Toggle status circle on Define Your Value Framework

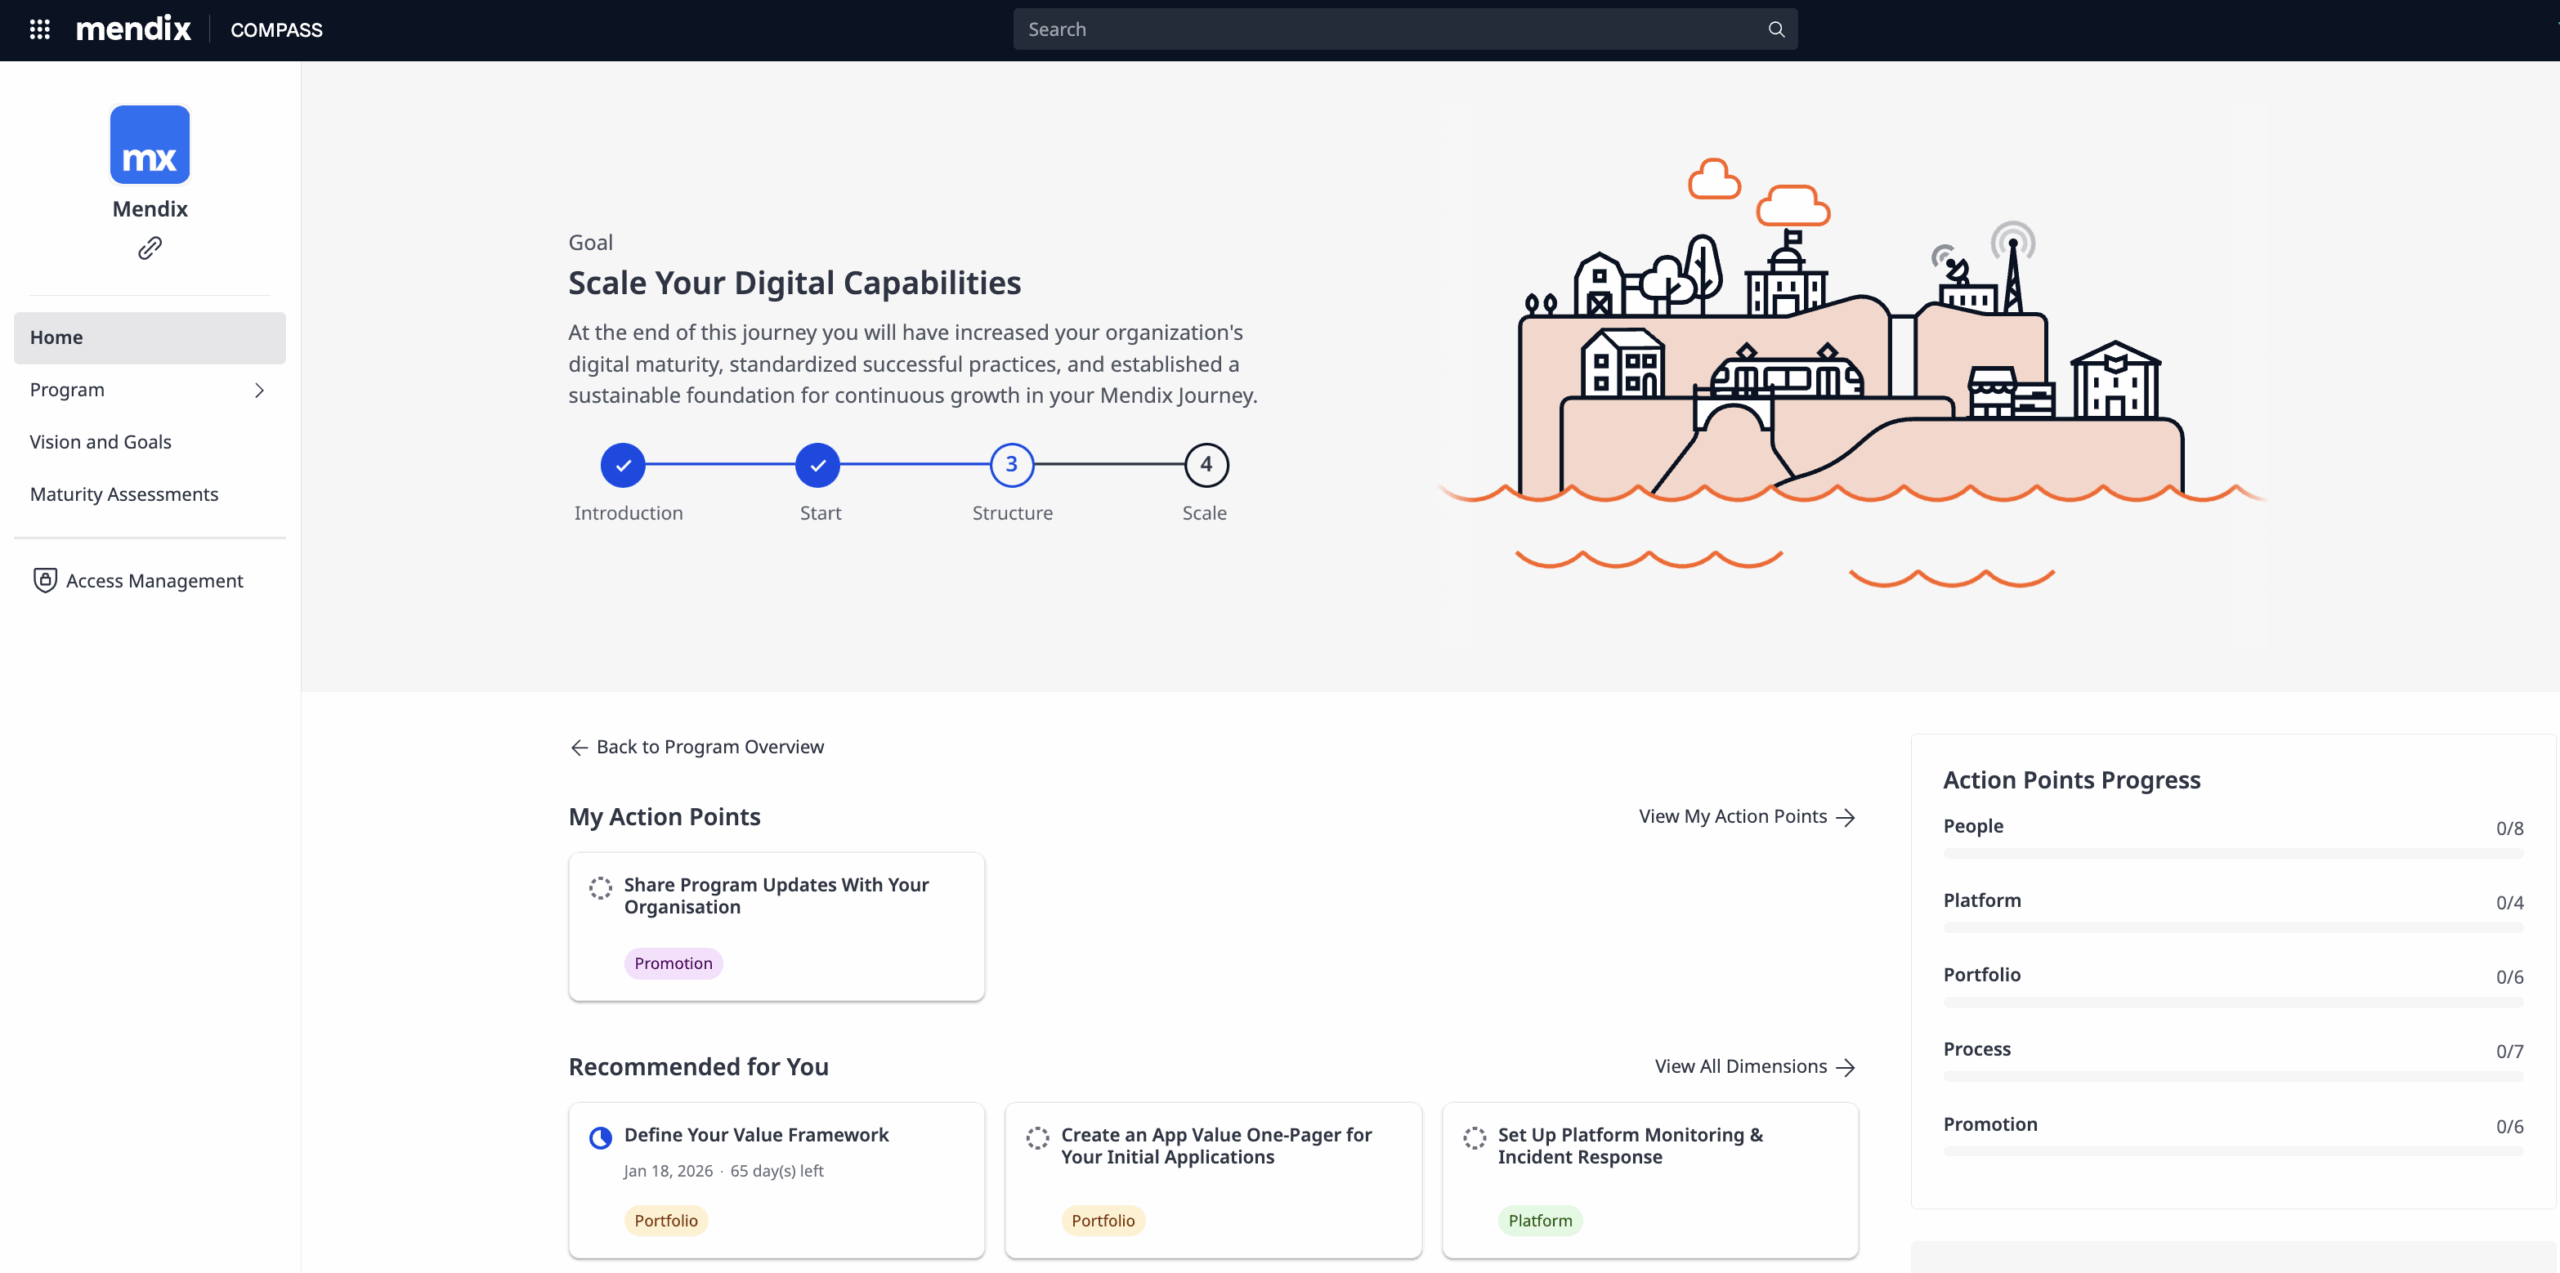[600, 1137]
